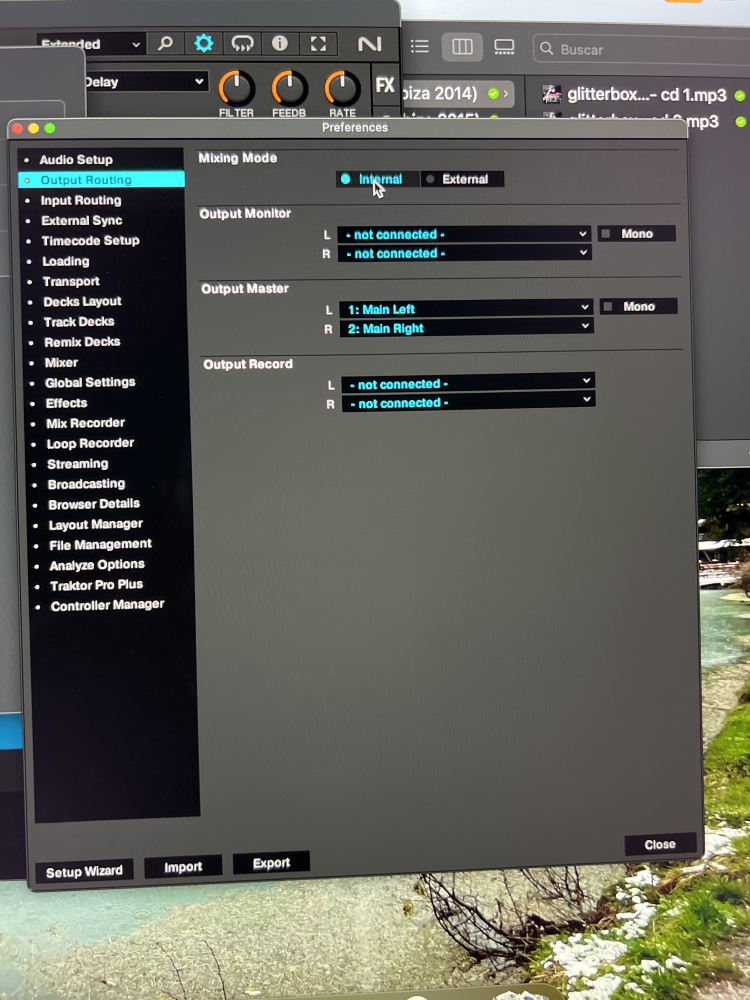The width and height of the screenshot is (750, 1000).
Task: Select External mixing mode
Action: (x=463, y=179)
